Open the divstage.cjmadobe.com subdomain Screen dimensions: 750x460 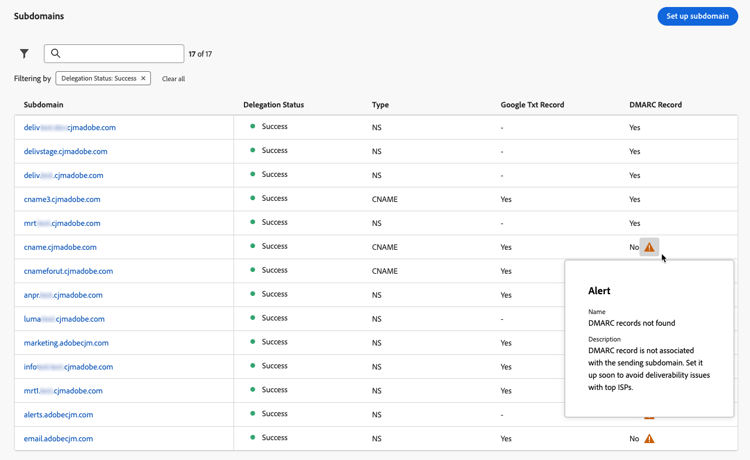coord(65,151)
